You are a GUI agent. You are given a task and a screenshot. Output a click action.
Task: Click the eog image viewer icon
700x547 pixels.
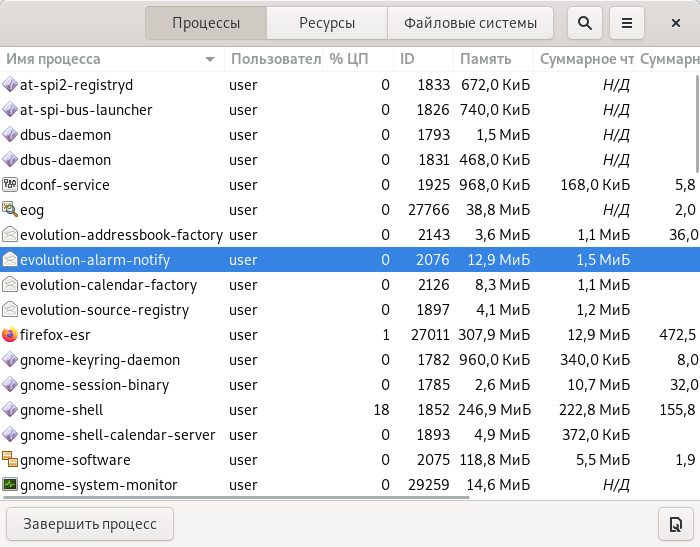[10, 210]
